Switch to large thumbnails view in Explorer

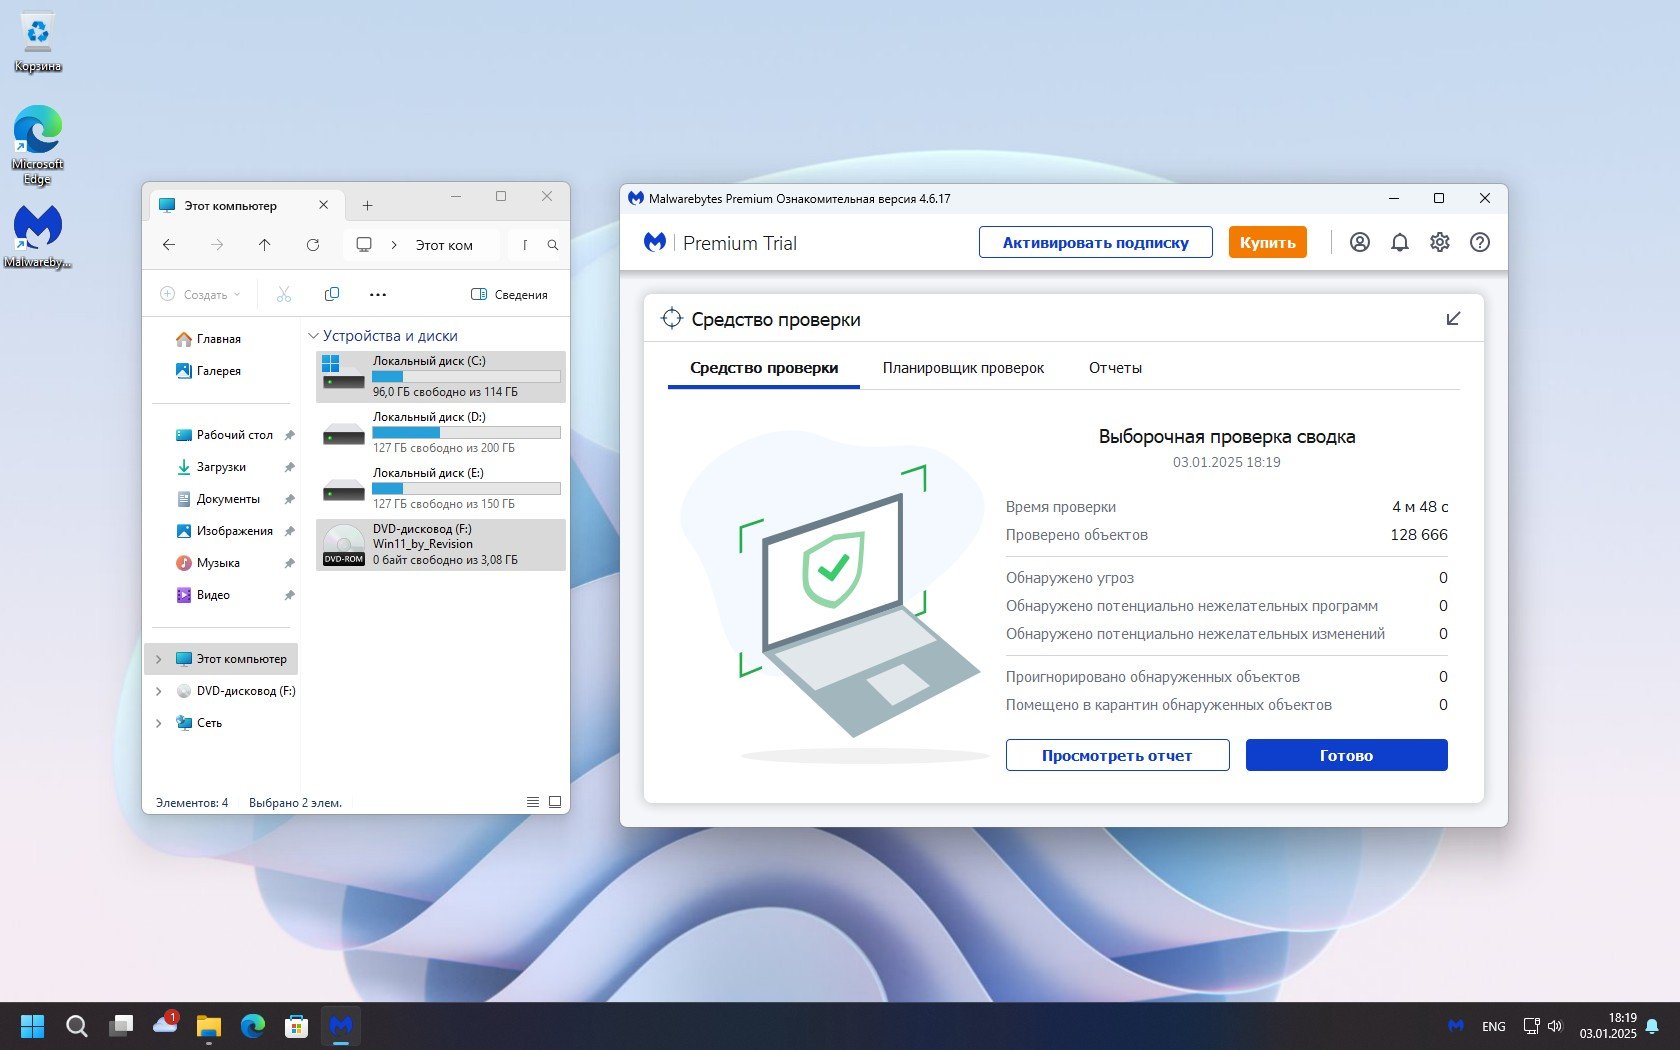coord(555,802)
